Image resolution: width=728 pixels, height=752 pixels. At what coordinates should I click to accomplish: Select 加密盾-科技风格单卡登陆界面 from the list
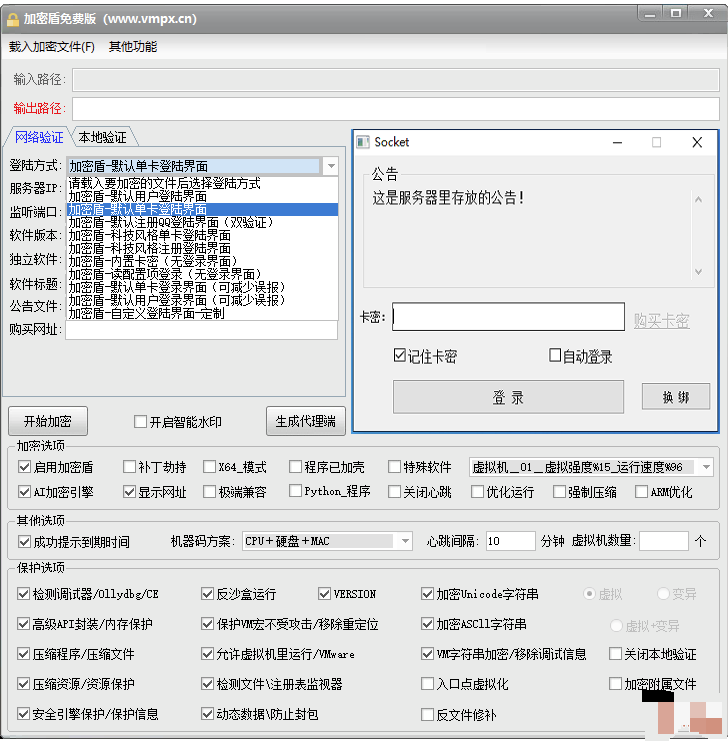pyautogui.click(x=149, y=235)
